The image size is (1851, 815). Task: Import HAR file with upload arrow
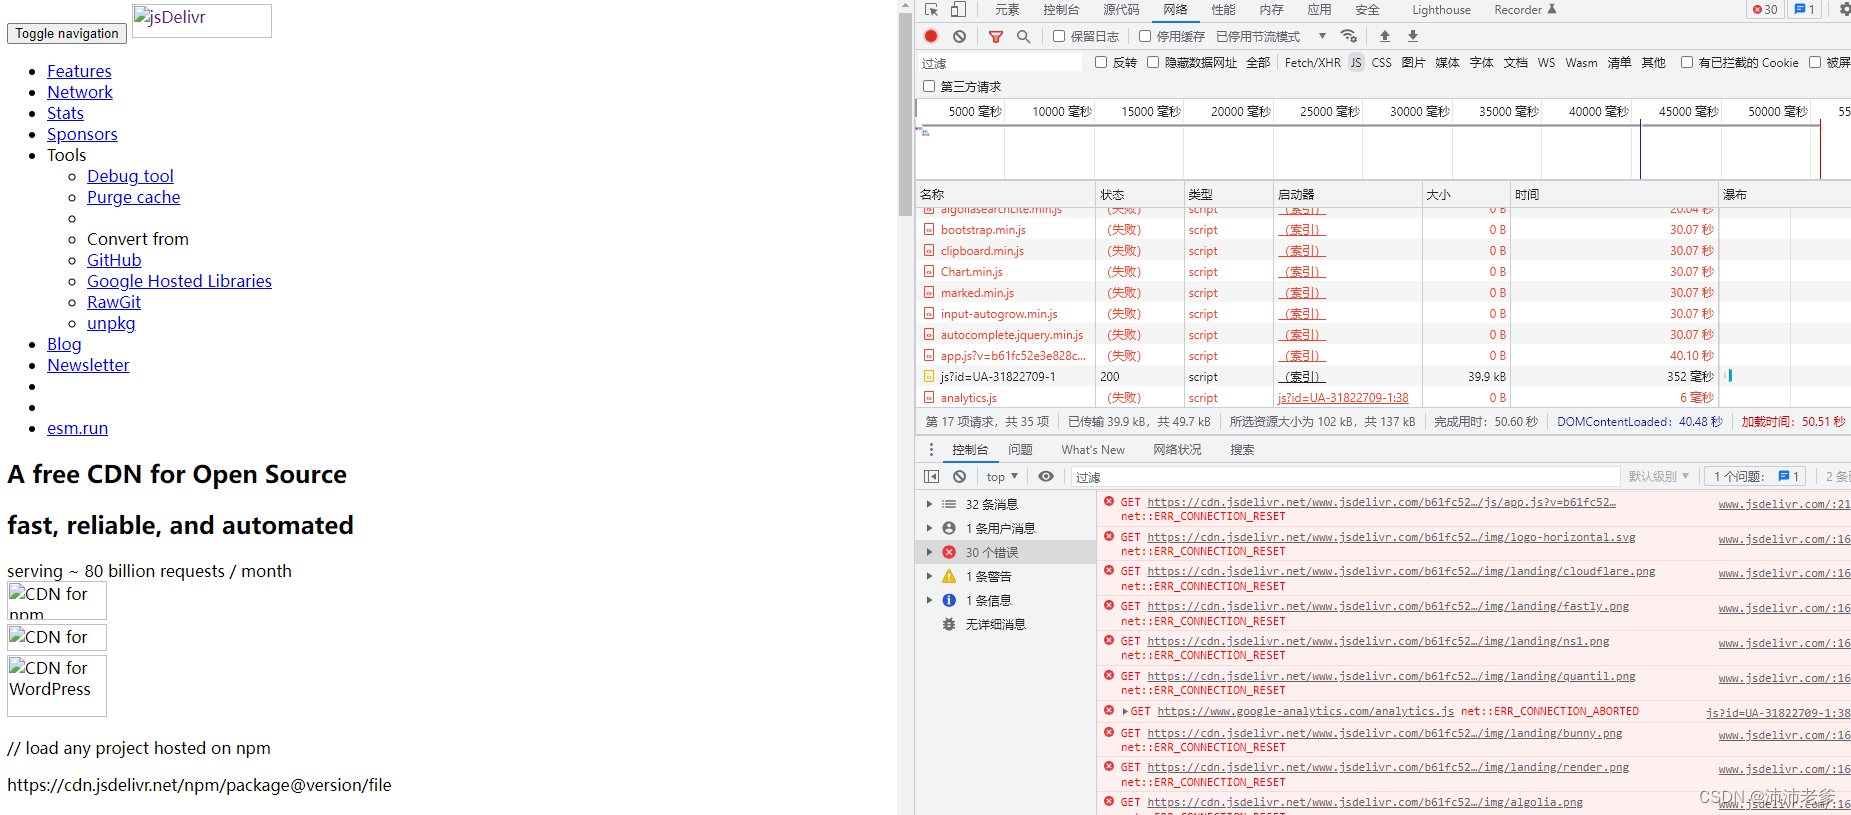click(1385, 36)
